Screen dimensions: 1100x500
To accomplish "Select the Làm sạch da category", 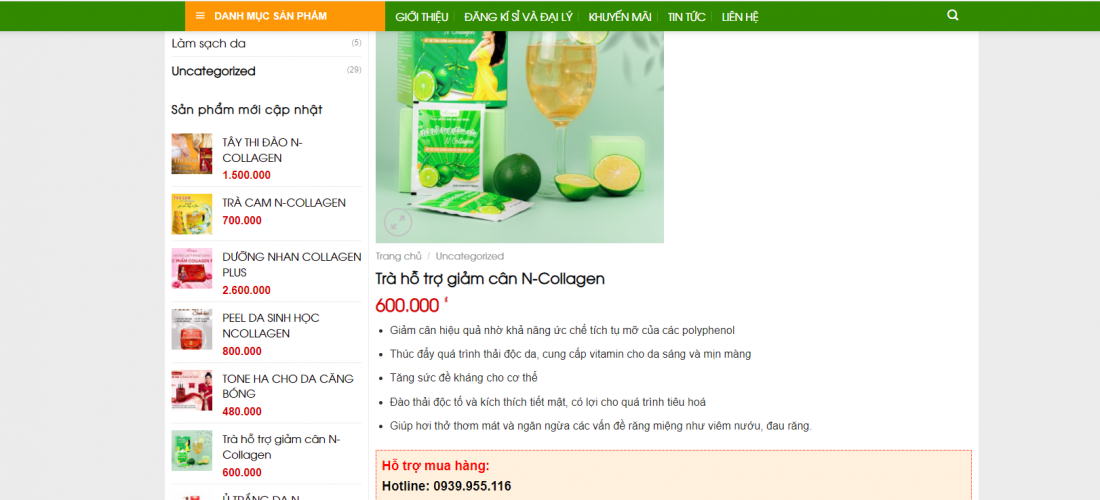I will click(x=208, y=43).
